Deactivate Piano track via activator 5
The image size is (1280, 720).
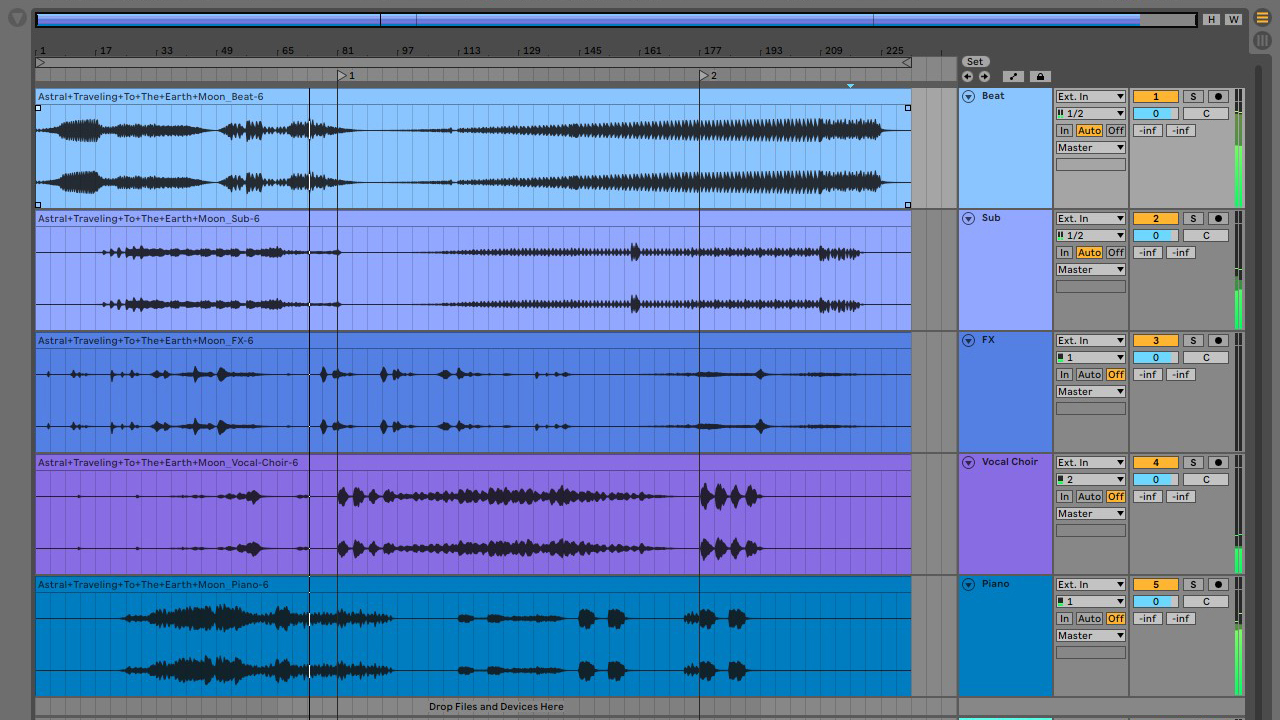coord(1156,585)
